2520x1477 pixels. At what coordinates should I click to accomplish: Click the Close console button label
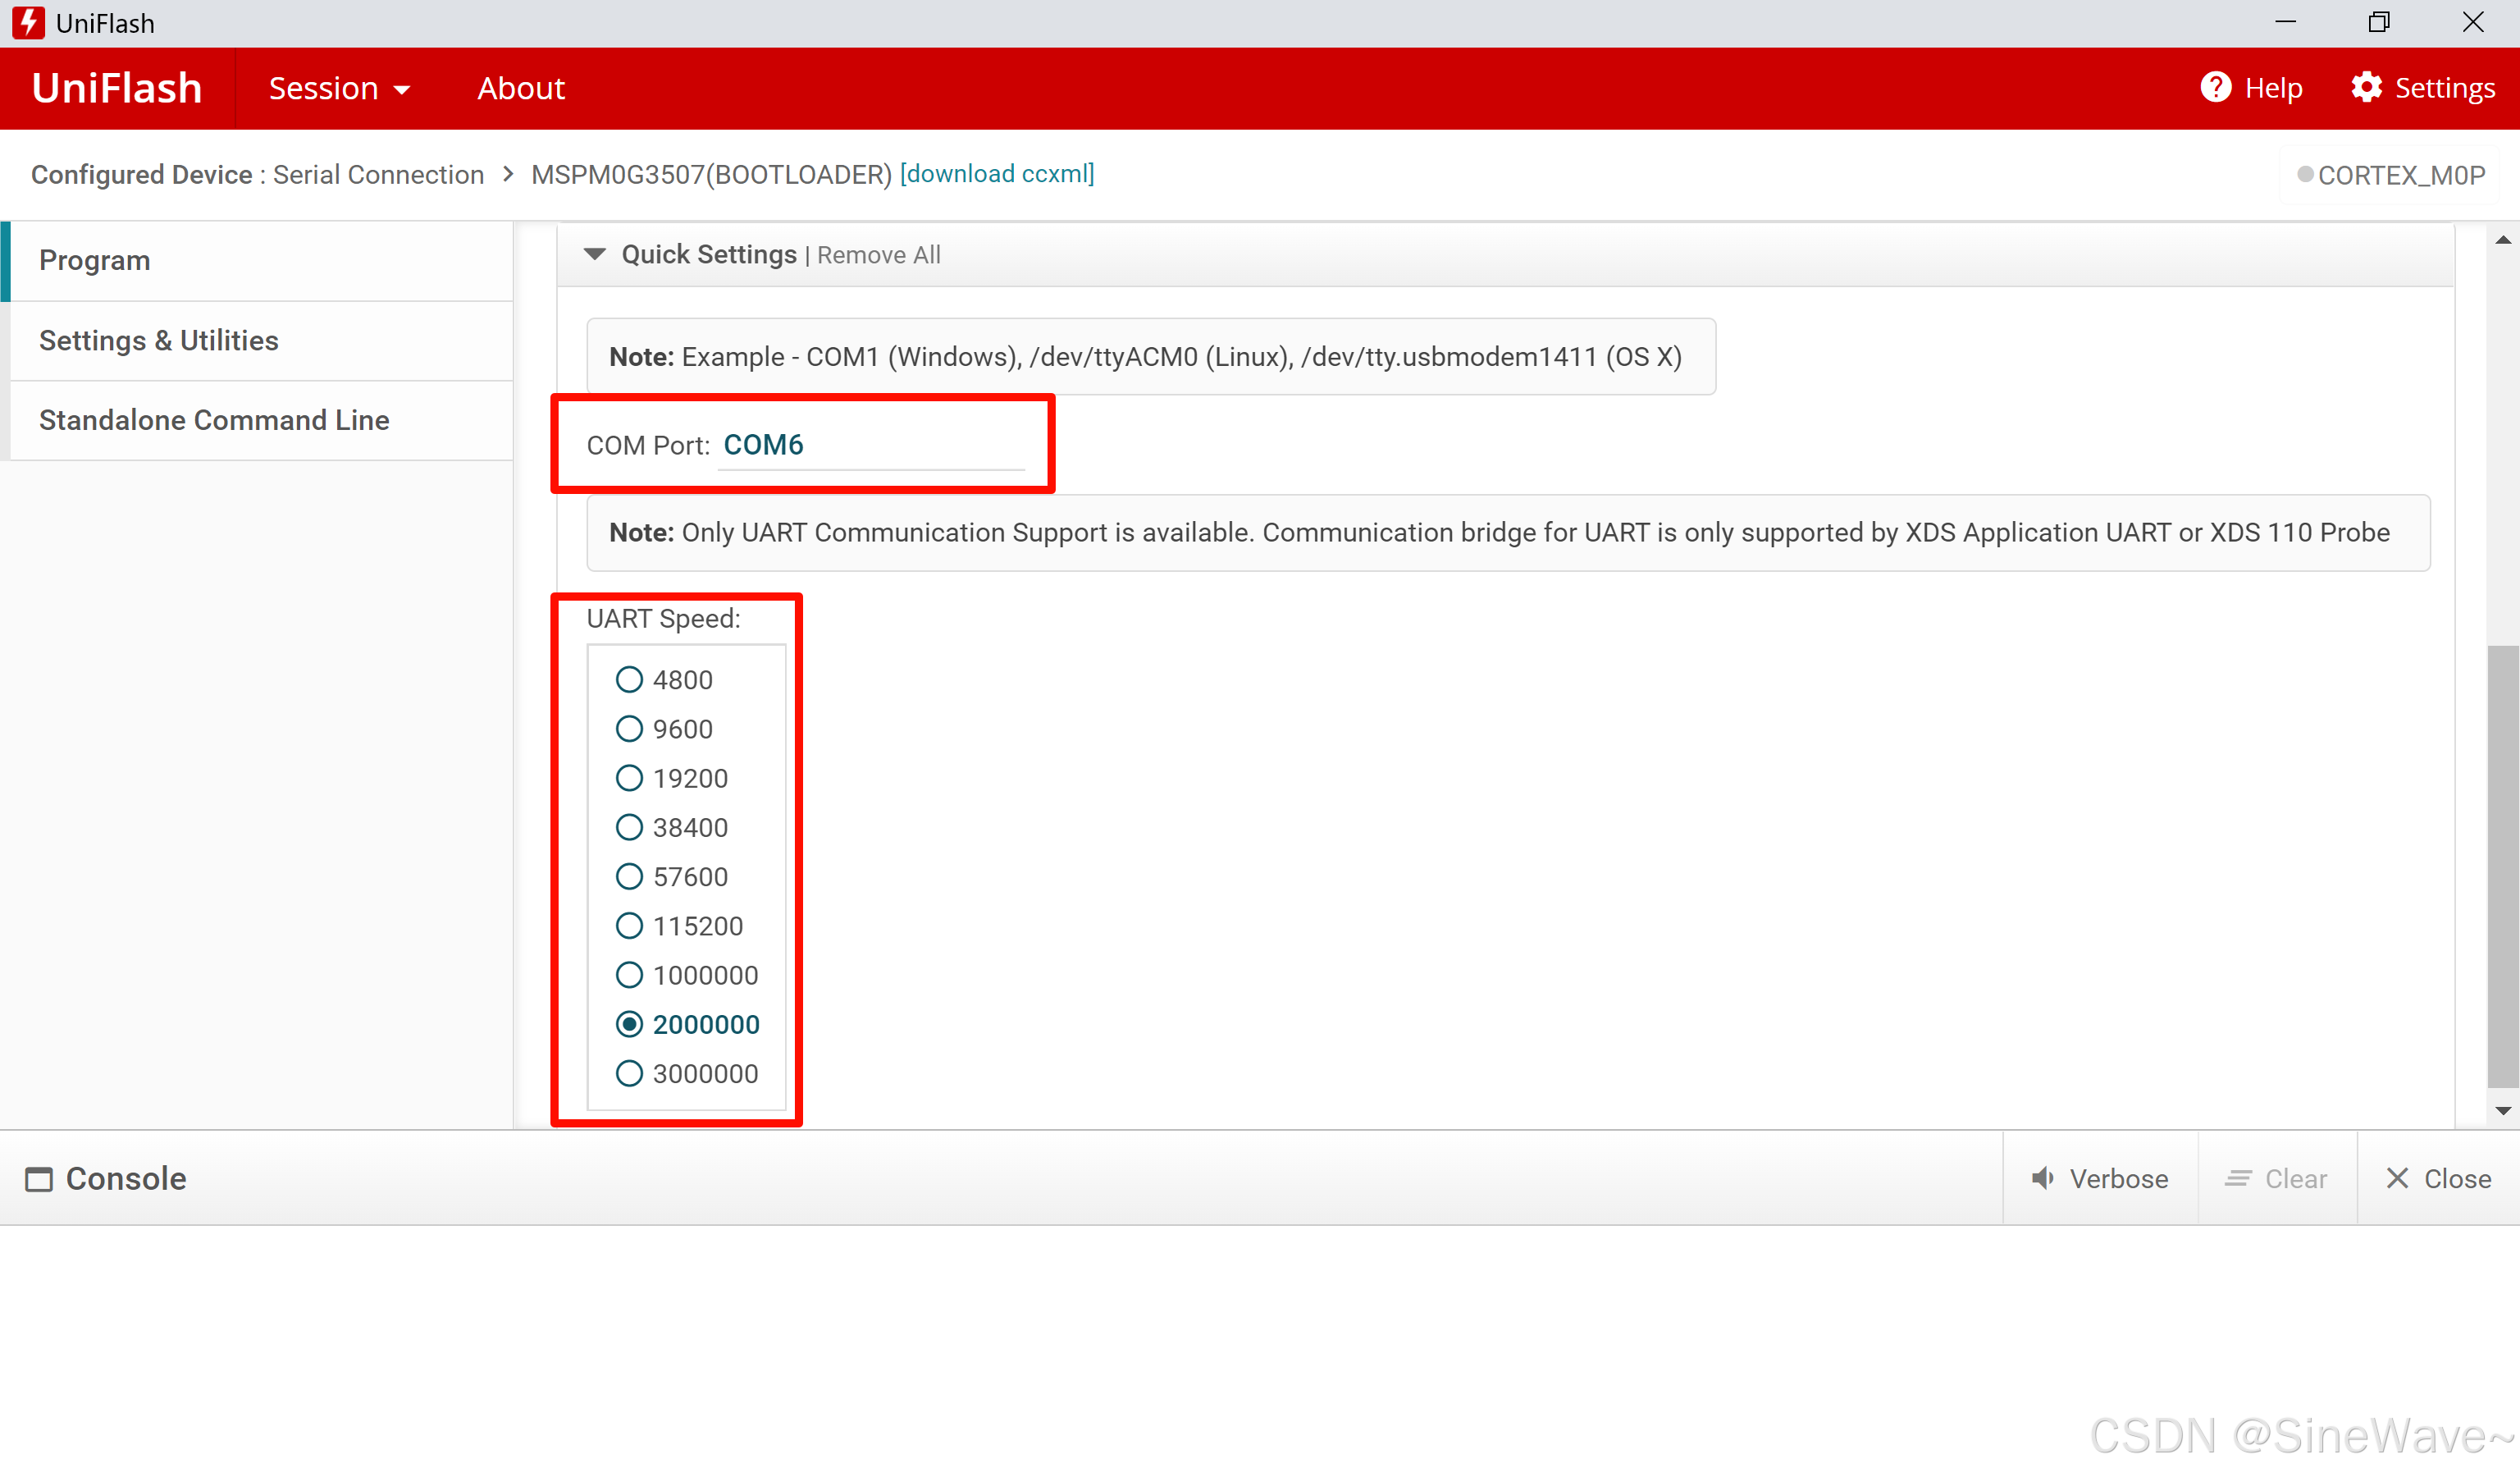coord(2457,1179)
